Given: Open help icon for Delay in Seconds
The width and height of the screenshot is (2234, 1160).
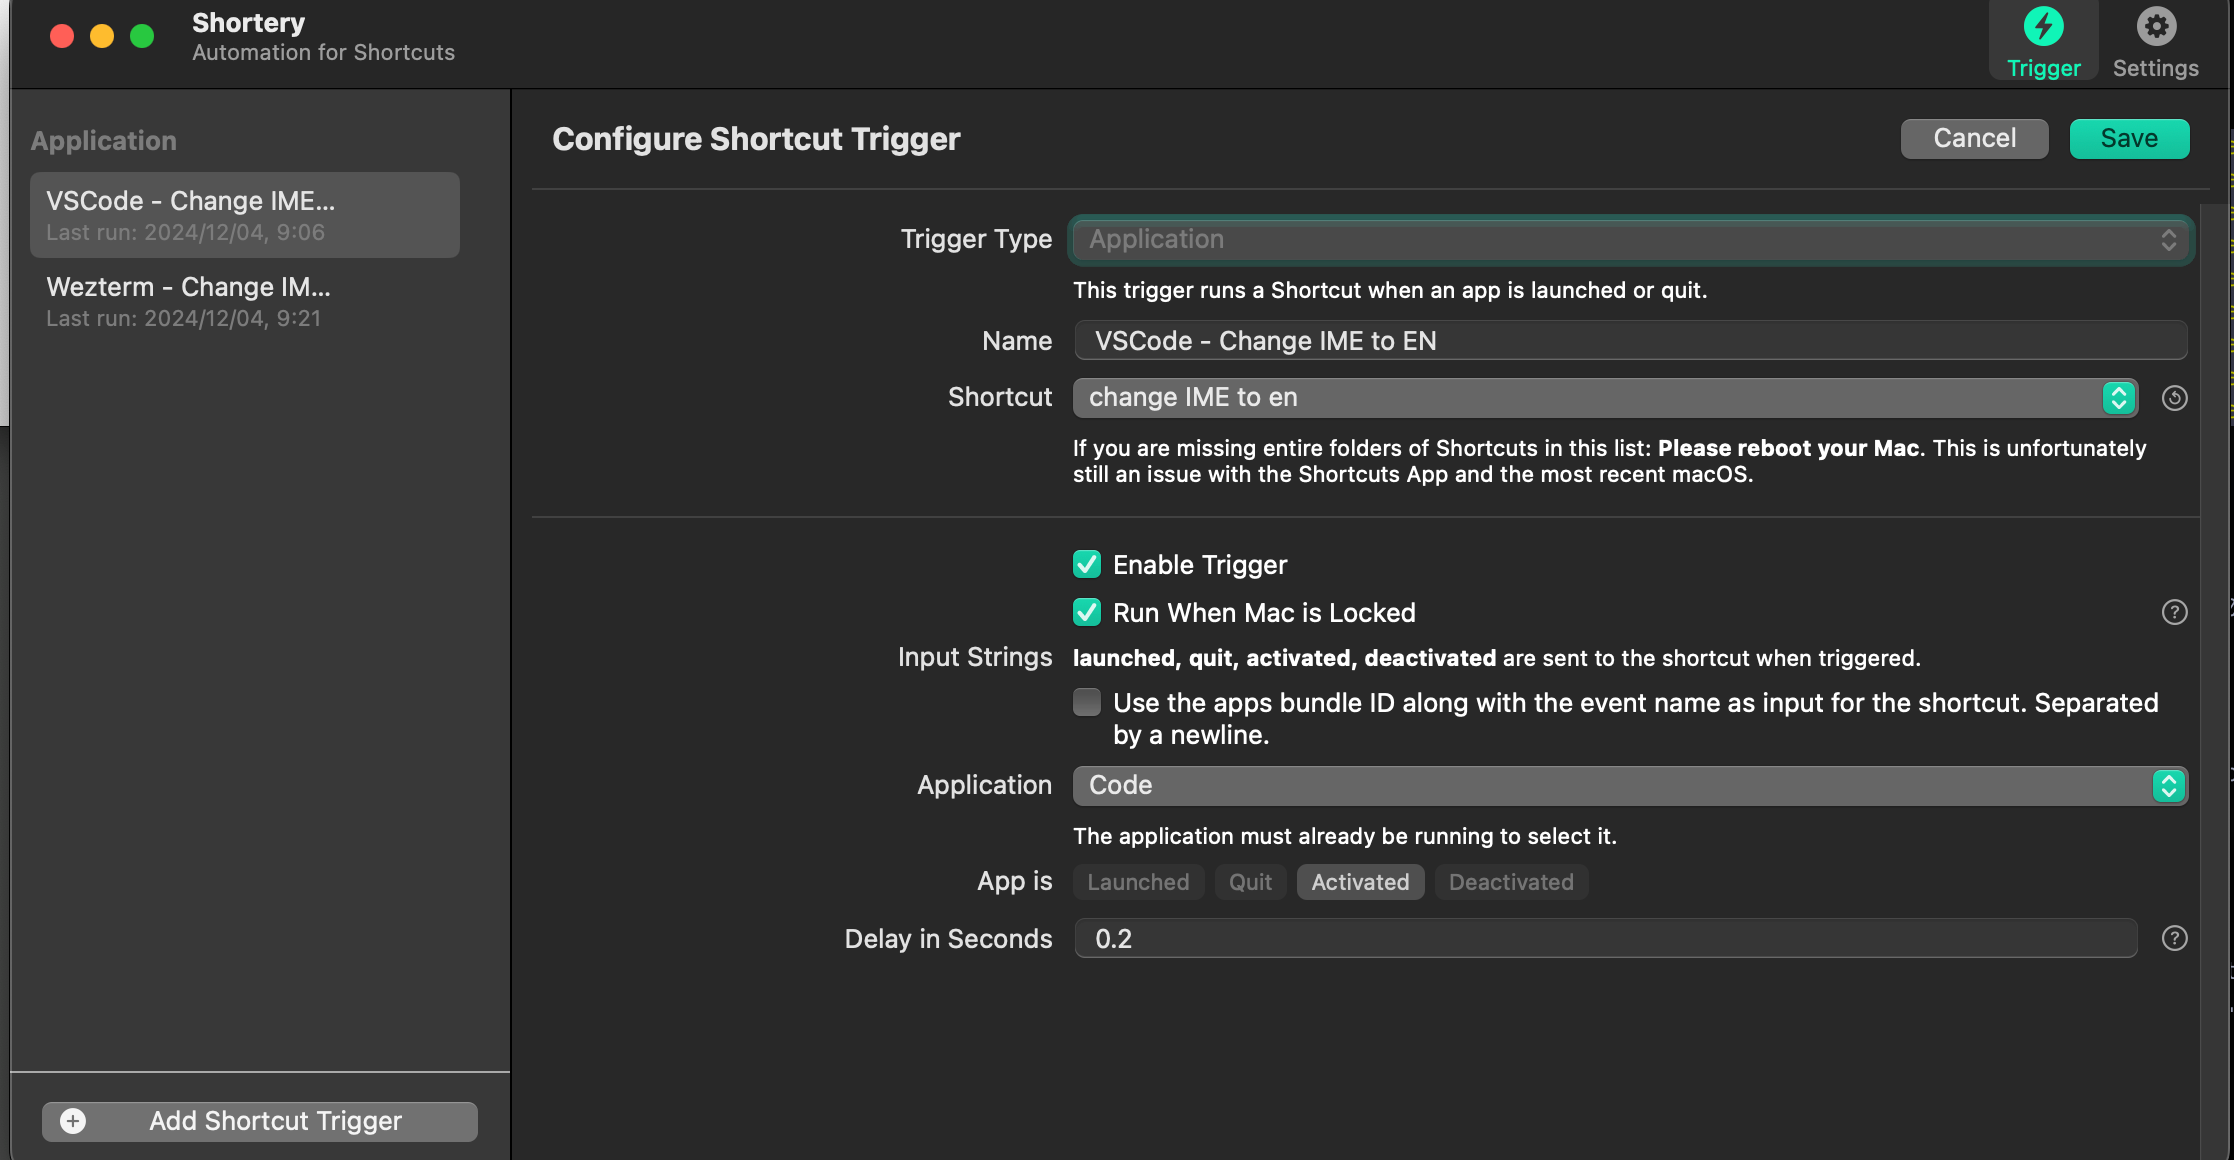Looking at the screenshot, I should 2174,939.
